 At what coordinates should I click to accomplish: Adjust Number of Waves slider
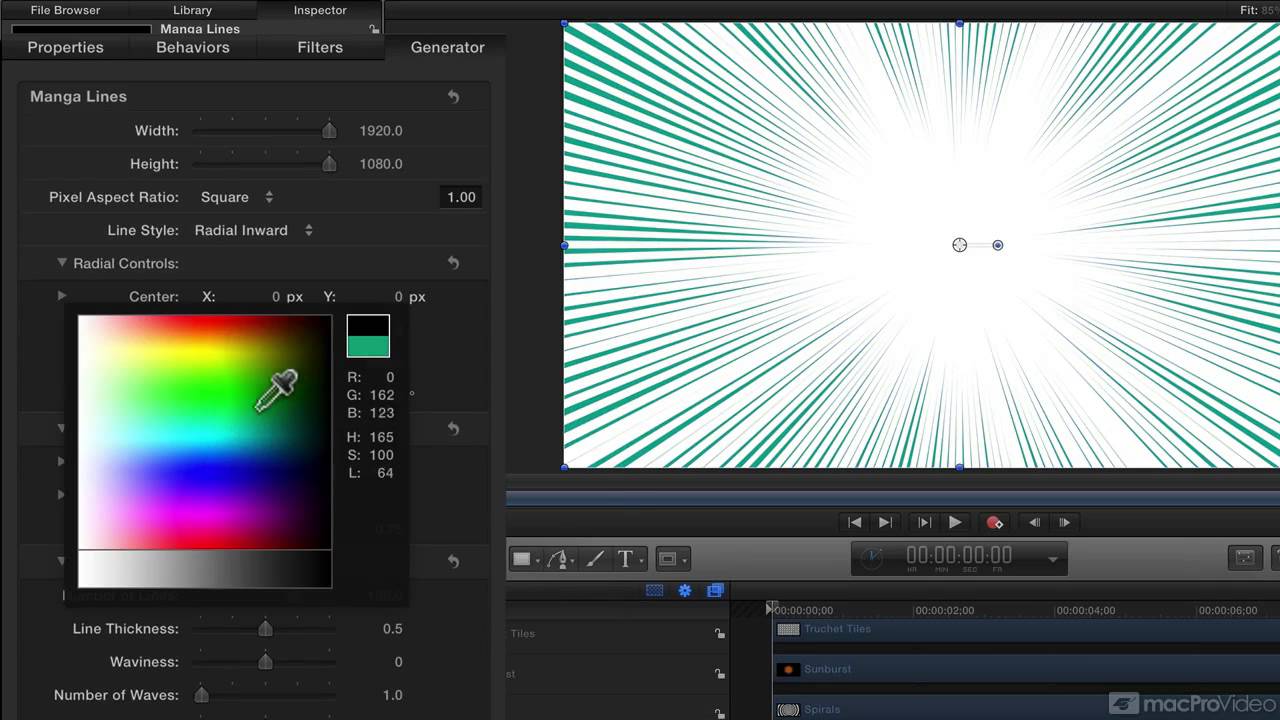tap(201, 695)
